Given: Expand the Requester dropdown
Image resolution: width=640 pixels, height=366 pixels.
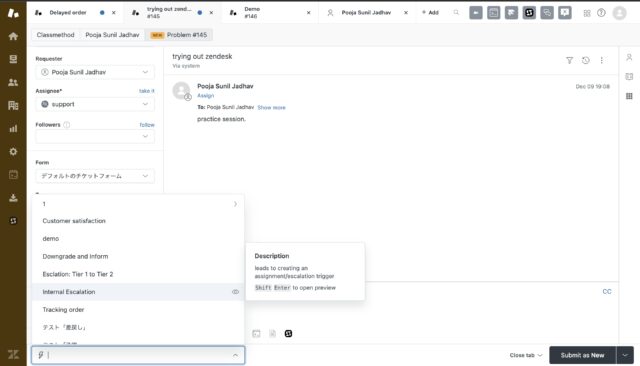Looking at the screenshot, I should click(x=95, y=72).
